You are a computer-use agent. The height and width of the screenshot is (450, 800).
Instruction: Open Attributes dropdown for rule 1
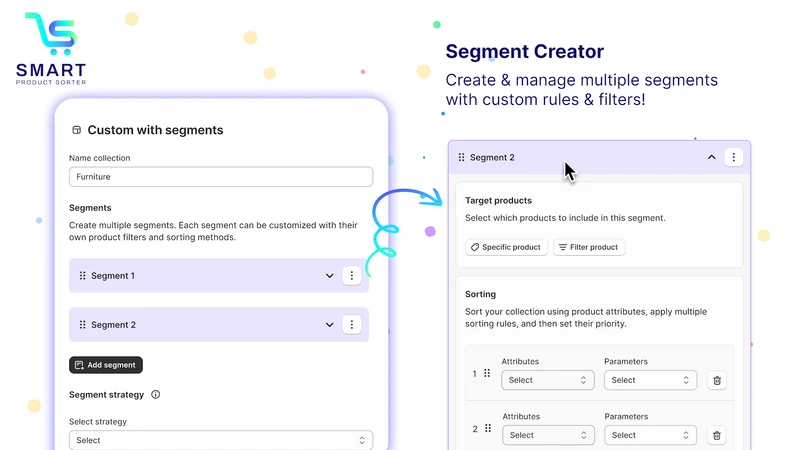click(547, 380)
